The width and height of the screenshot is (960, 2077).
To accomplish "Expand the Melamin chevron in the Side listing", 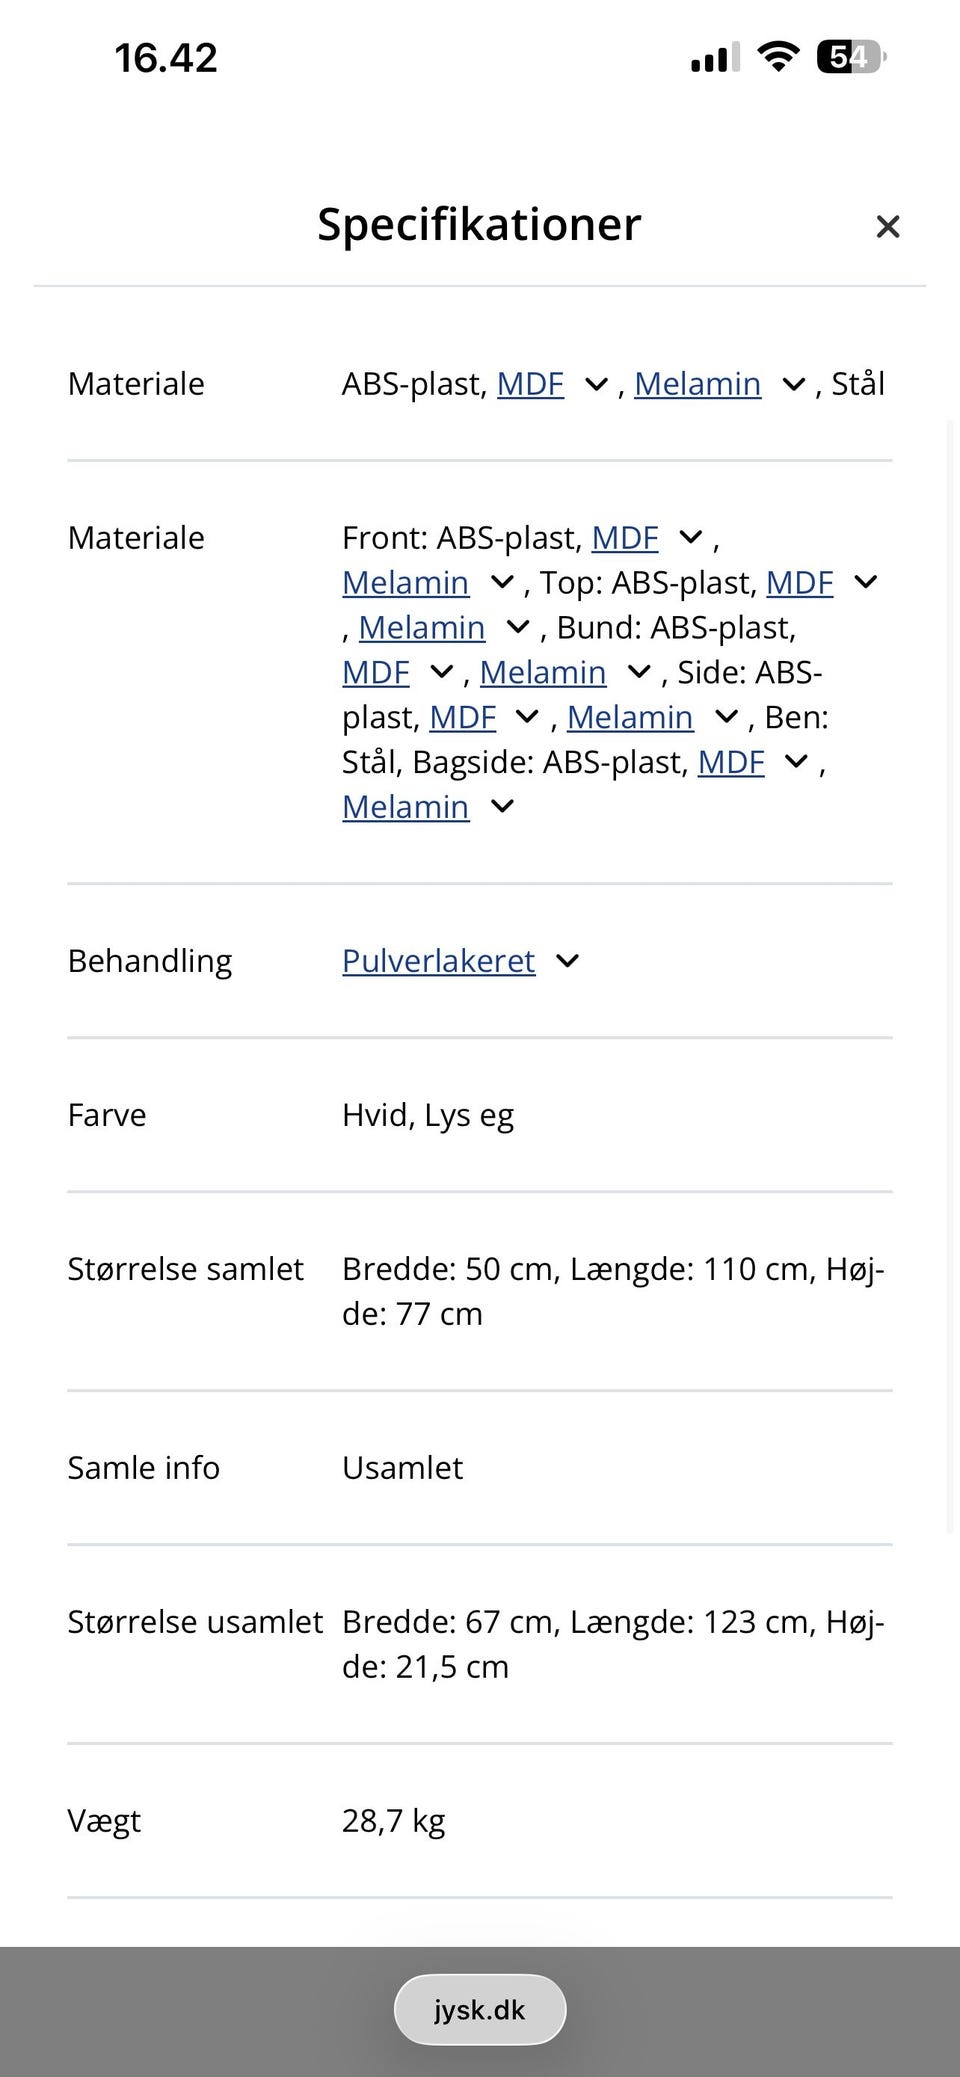I will pyautogui.click(x=726, y=717).
